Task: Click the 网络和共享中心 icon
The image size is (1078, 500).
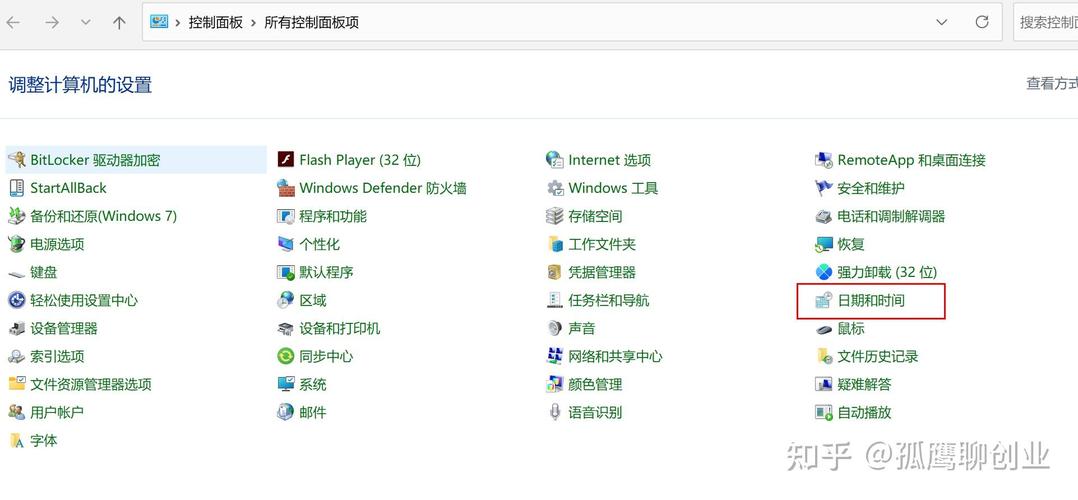Action: point(555,356)
